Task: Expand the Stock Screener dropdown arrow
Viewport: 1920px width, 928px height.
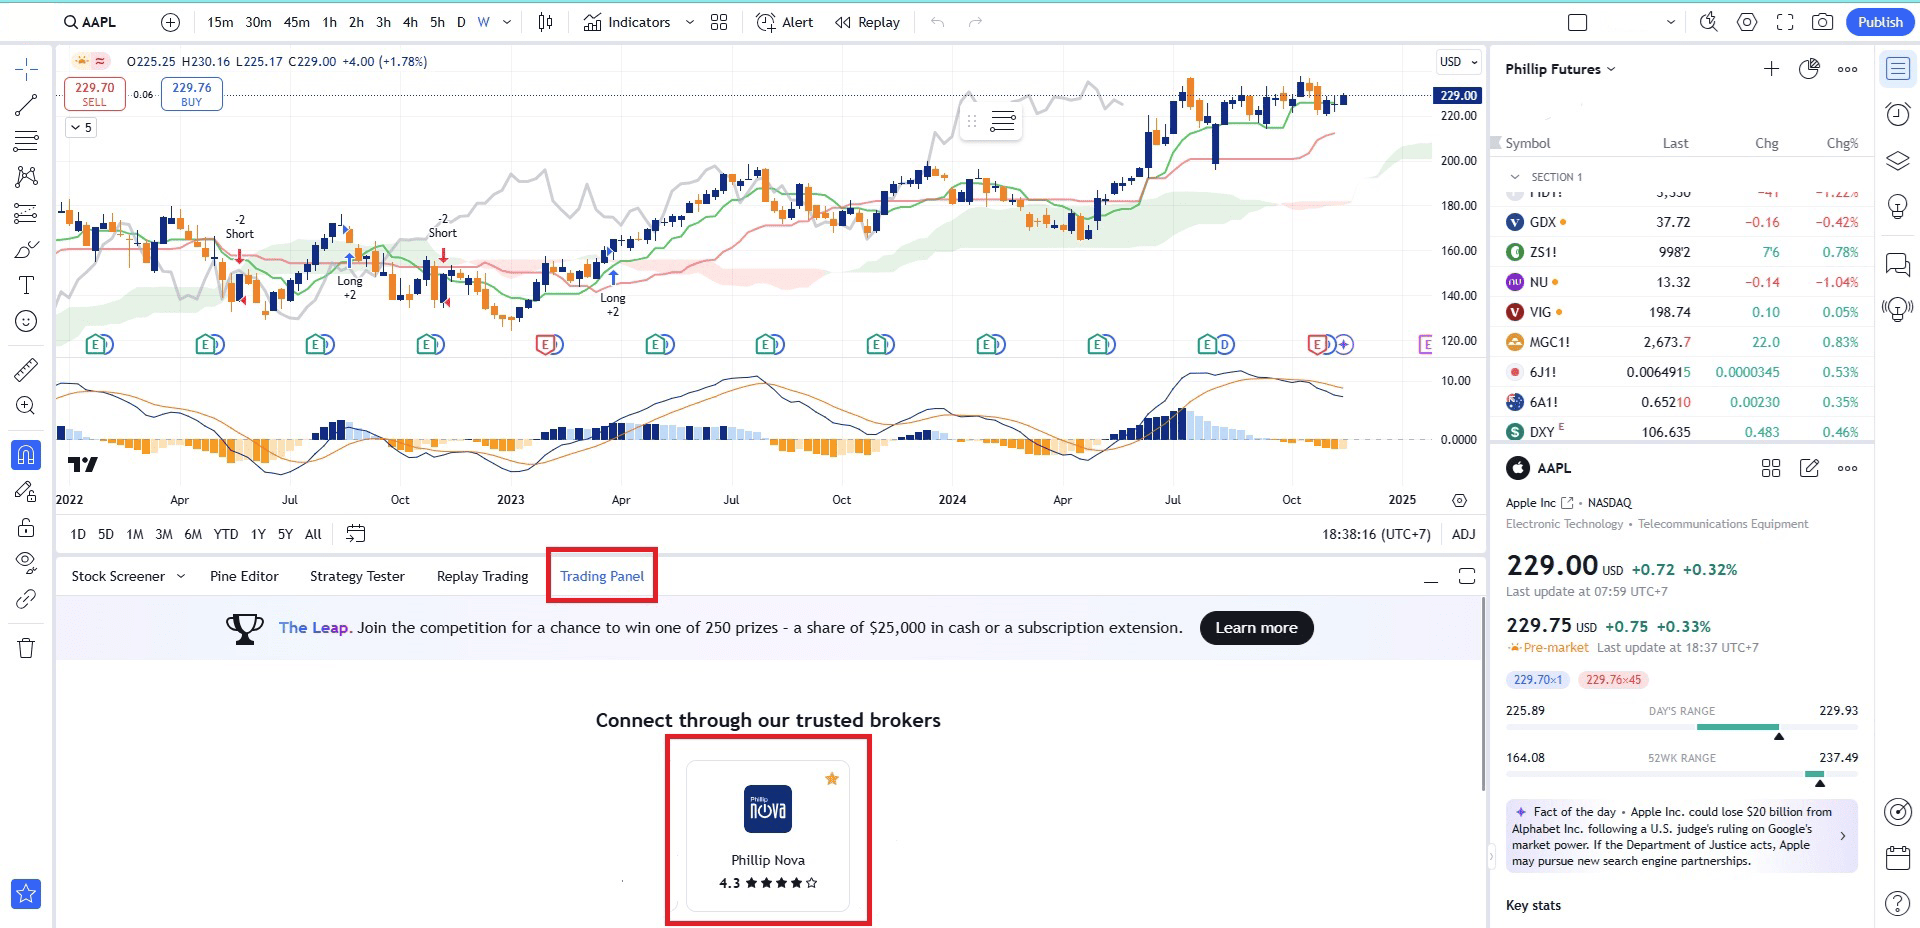Action: click(x=181, y=576)
